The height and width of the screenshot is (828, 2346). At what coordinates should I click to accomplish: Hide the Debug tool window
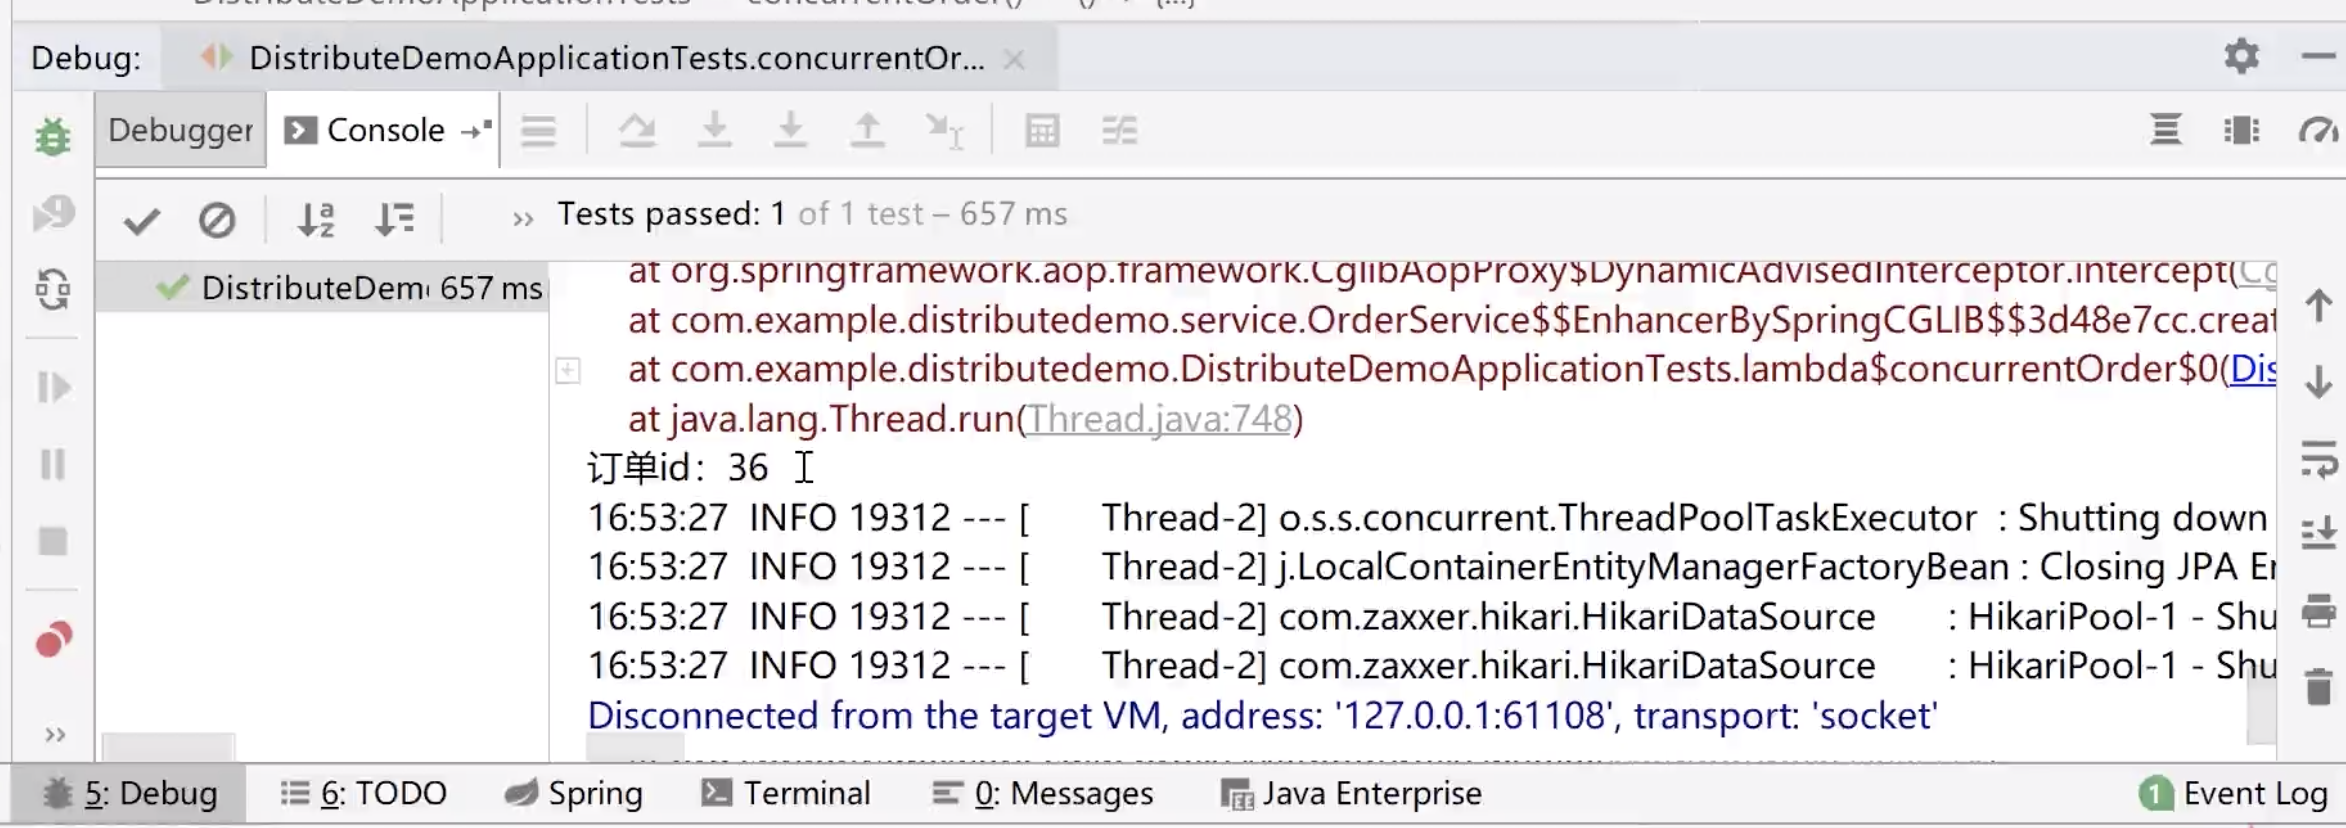[2317, 57]
